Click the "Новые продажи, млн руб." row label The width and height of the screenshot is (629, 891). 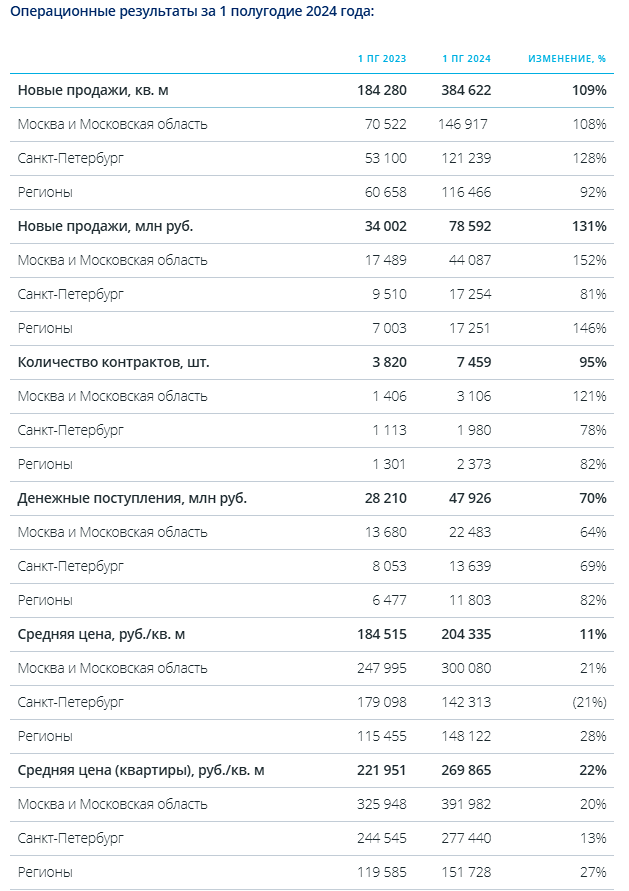tap(106, 226)
